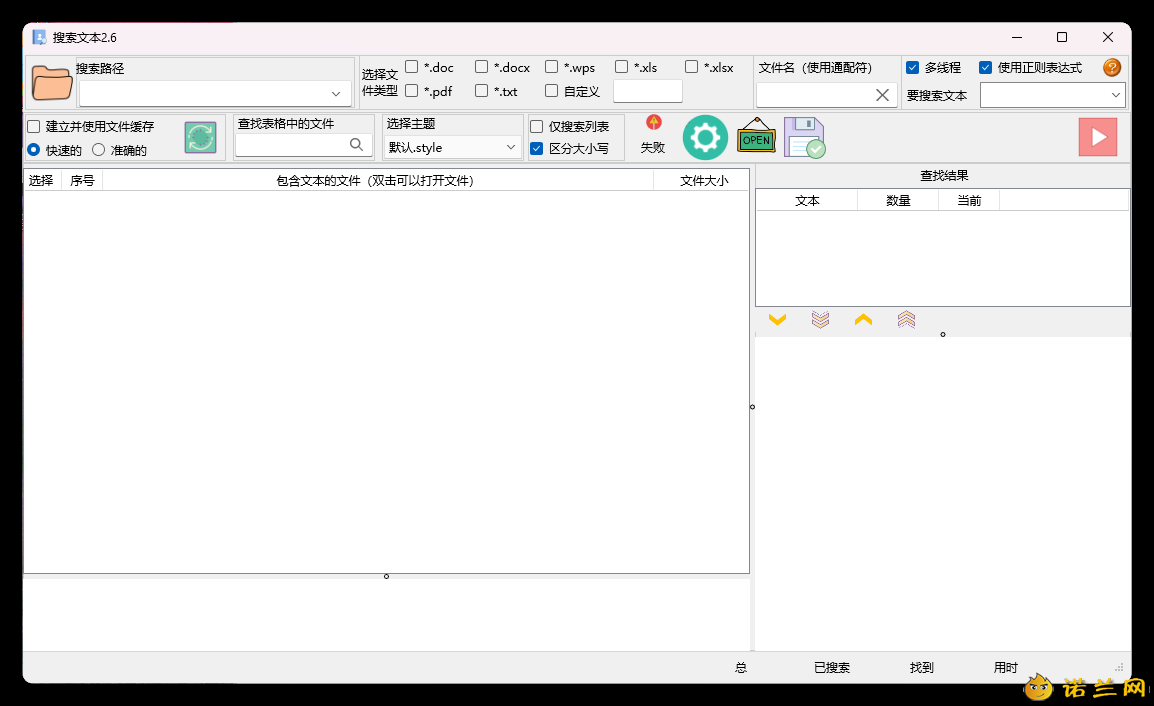Viewport: 1154px width, 706px height.
Task: Go to previous result with single up arrow
Action: click(863, 320)
